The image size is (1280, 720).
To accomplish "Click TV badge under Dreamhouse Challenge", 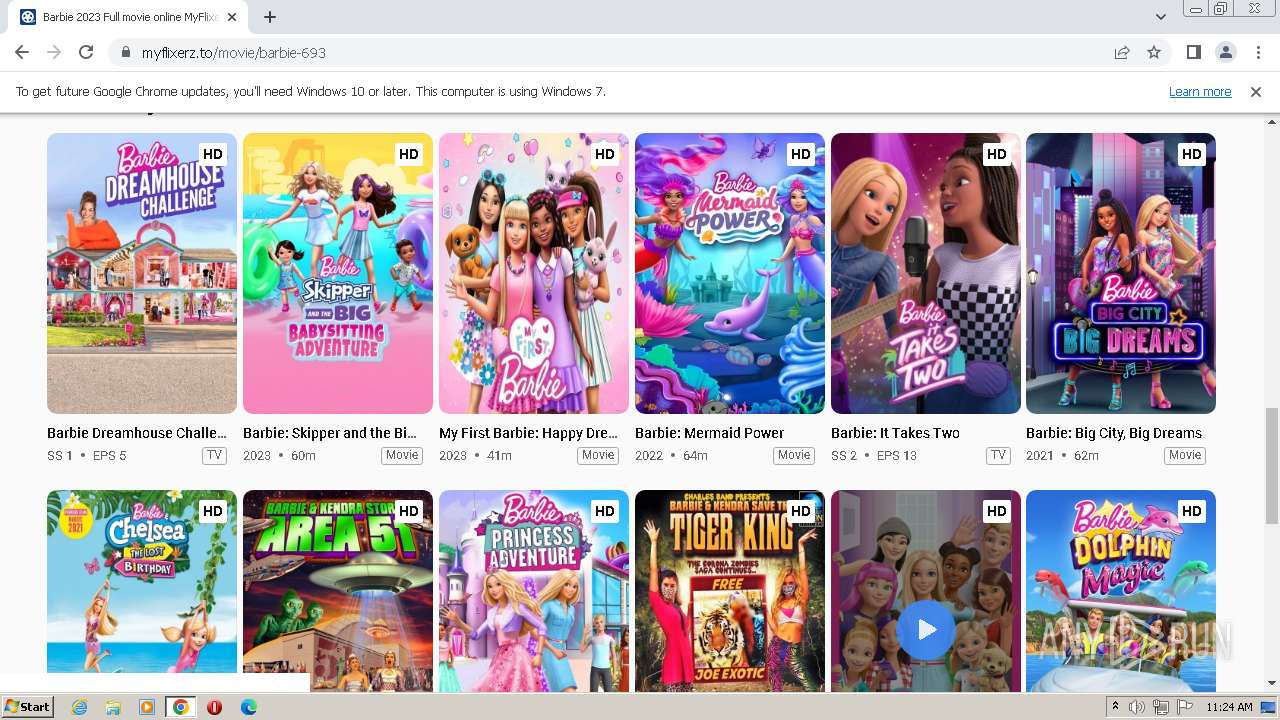I will (x=214, y=456).
